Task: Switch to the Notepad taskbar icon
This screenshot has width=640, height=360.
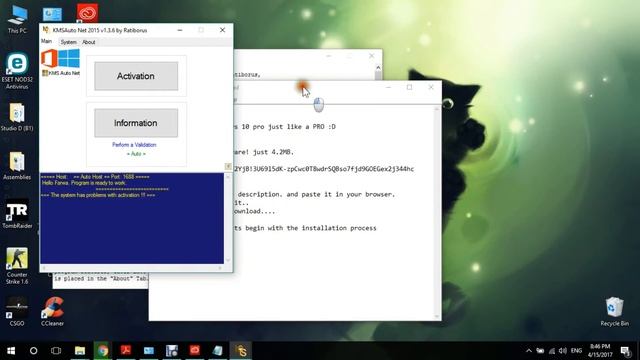Action: point(218,351)
